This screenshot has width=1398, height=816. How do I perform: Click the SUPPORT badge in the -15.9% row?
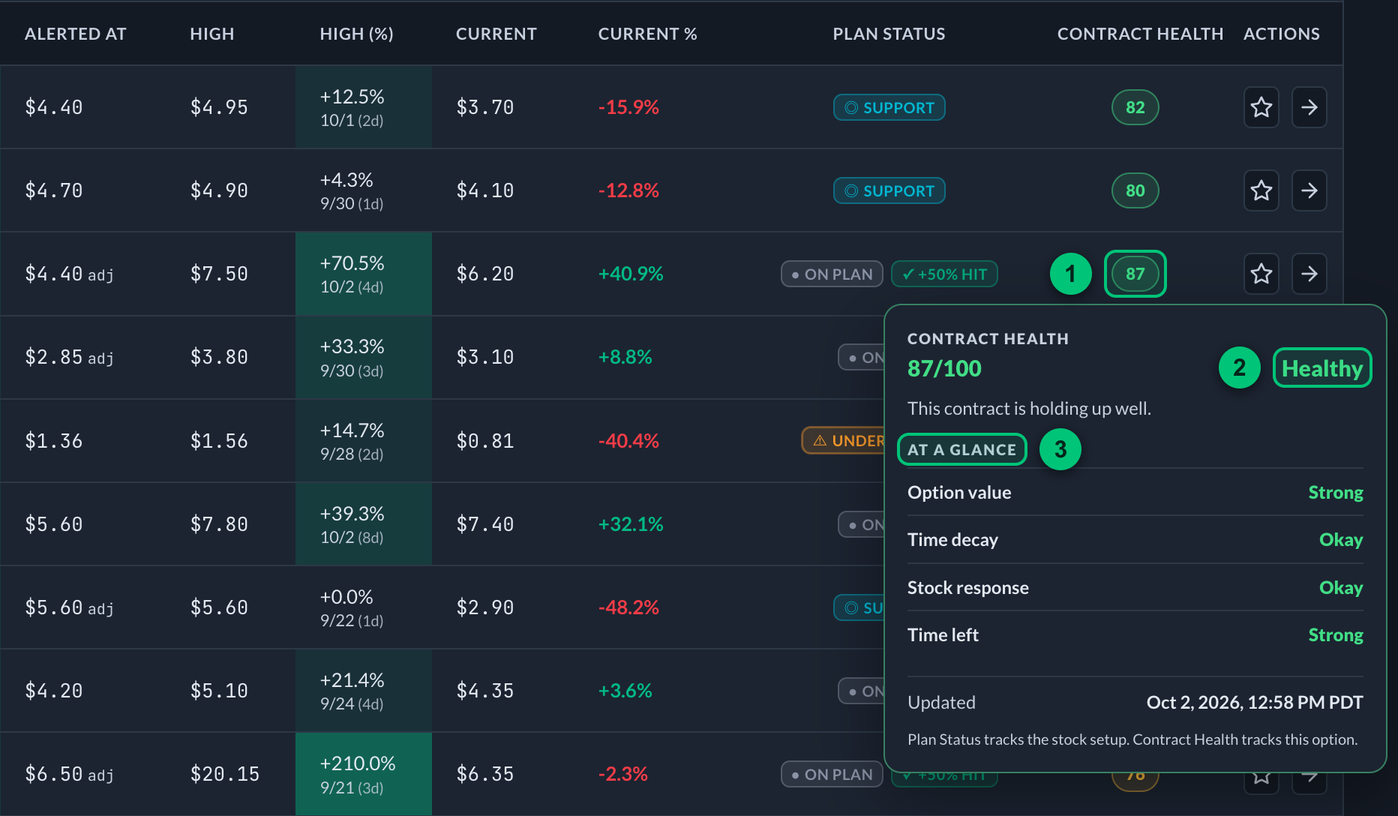click(889, 107)
